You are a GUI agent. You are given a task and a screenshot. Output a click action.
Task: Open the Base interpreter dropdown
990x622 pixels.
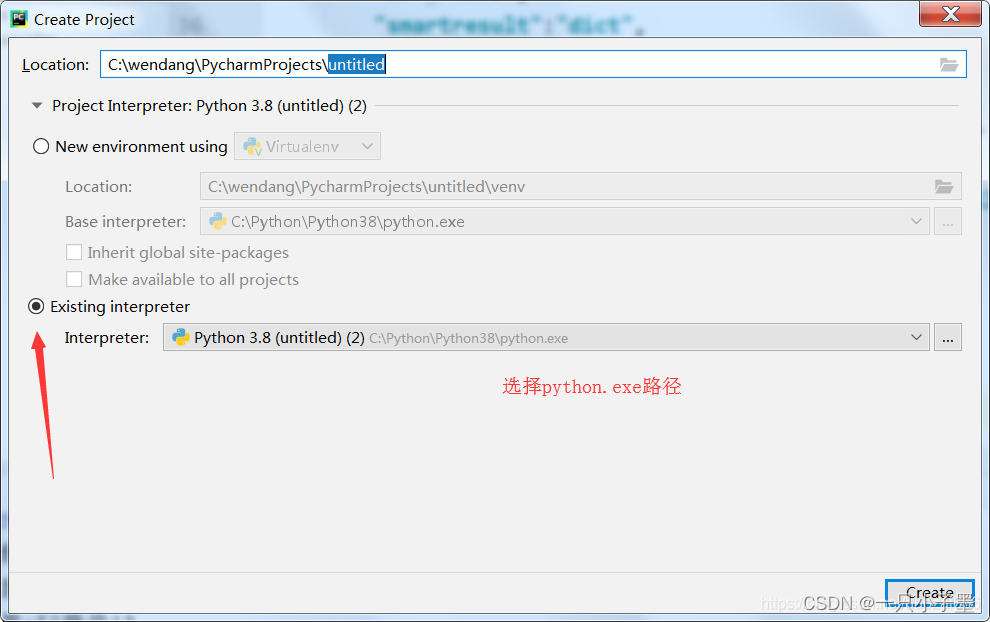pyautogui.click(x=564, y=222)
